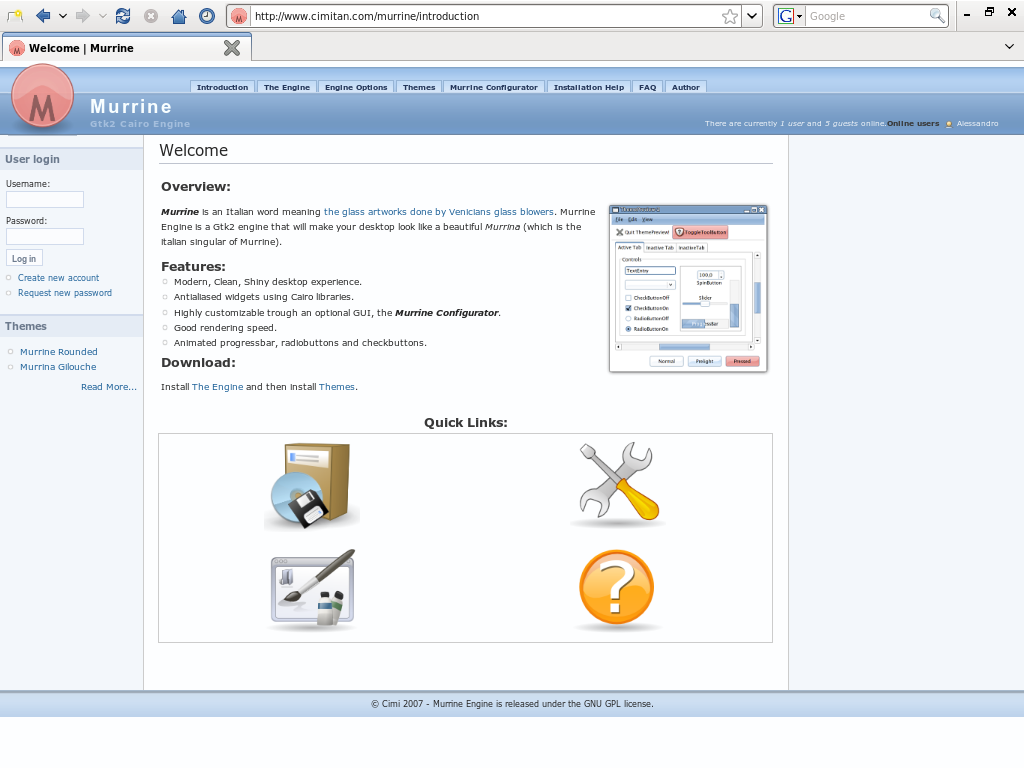Screen dimensions: 1024x768
Task: Click the Welcome page heading
Action: point(194,151)
